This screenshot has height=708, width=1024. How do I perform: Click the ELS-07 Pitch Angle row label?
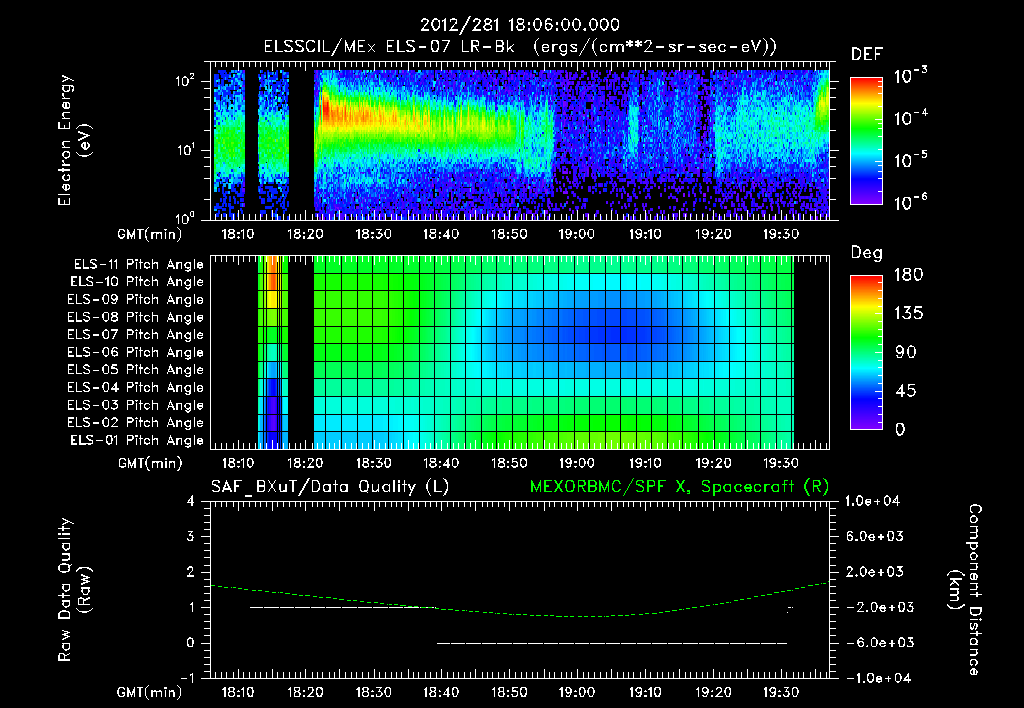click(136, 334)
